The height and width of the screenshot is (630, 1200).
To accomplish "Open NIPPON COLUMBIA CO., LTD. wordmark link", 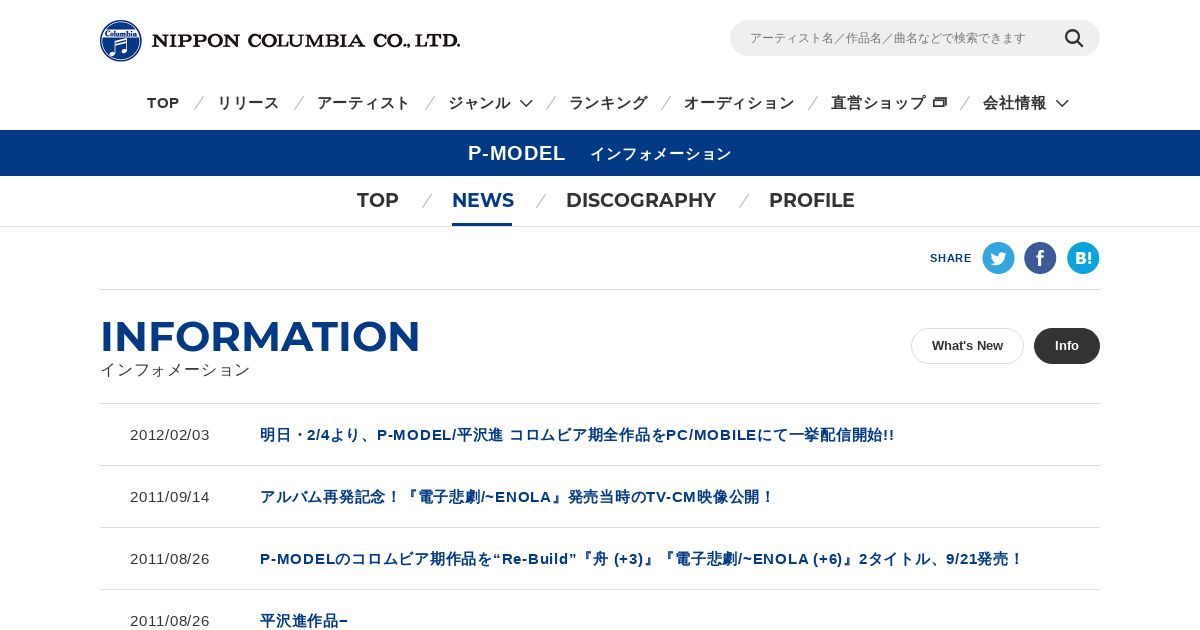I will [x=306, y=41].
